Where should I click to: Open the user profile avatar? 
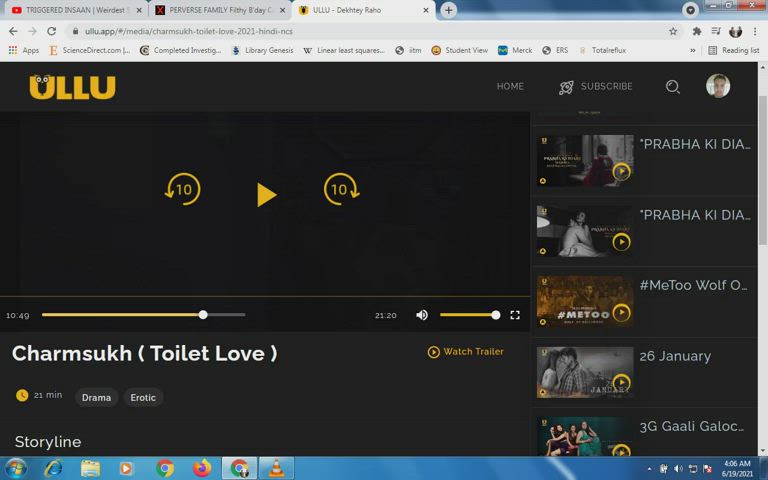click(x=718, y=86)
